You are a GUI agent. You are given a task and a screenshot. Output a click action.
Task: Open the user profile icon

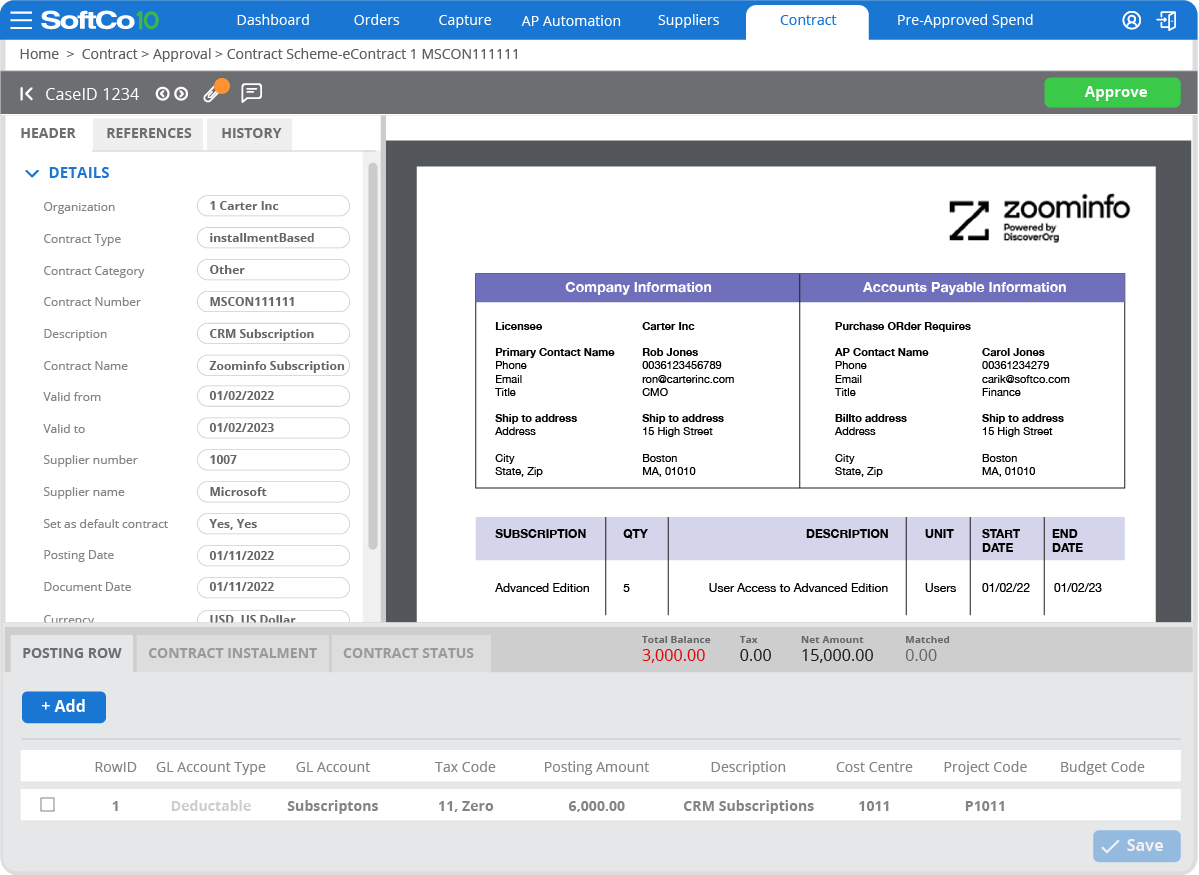(1131, 19)
